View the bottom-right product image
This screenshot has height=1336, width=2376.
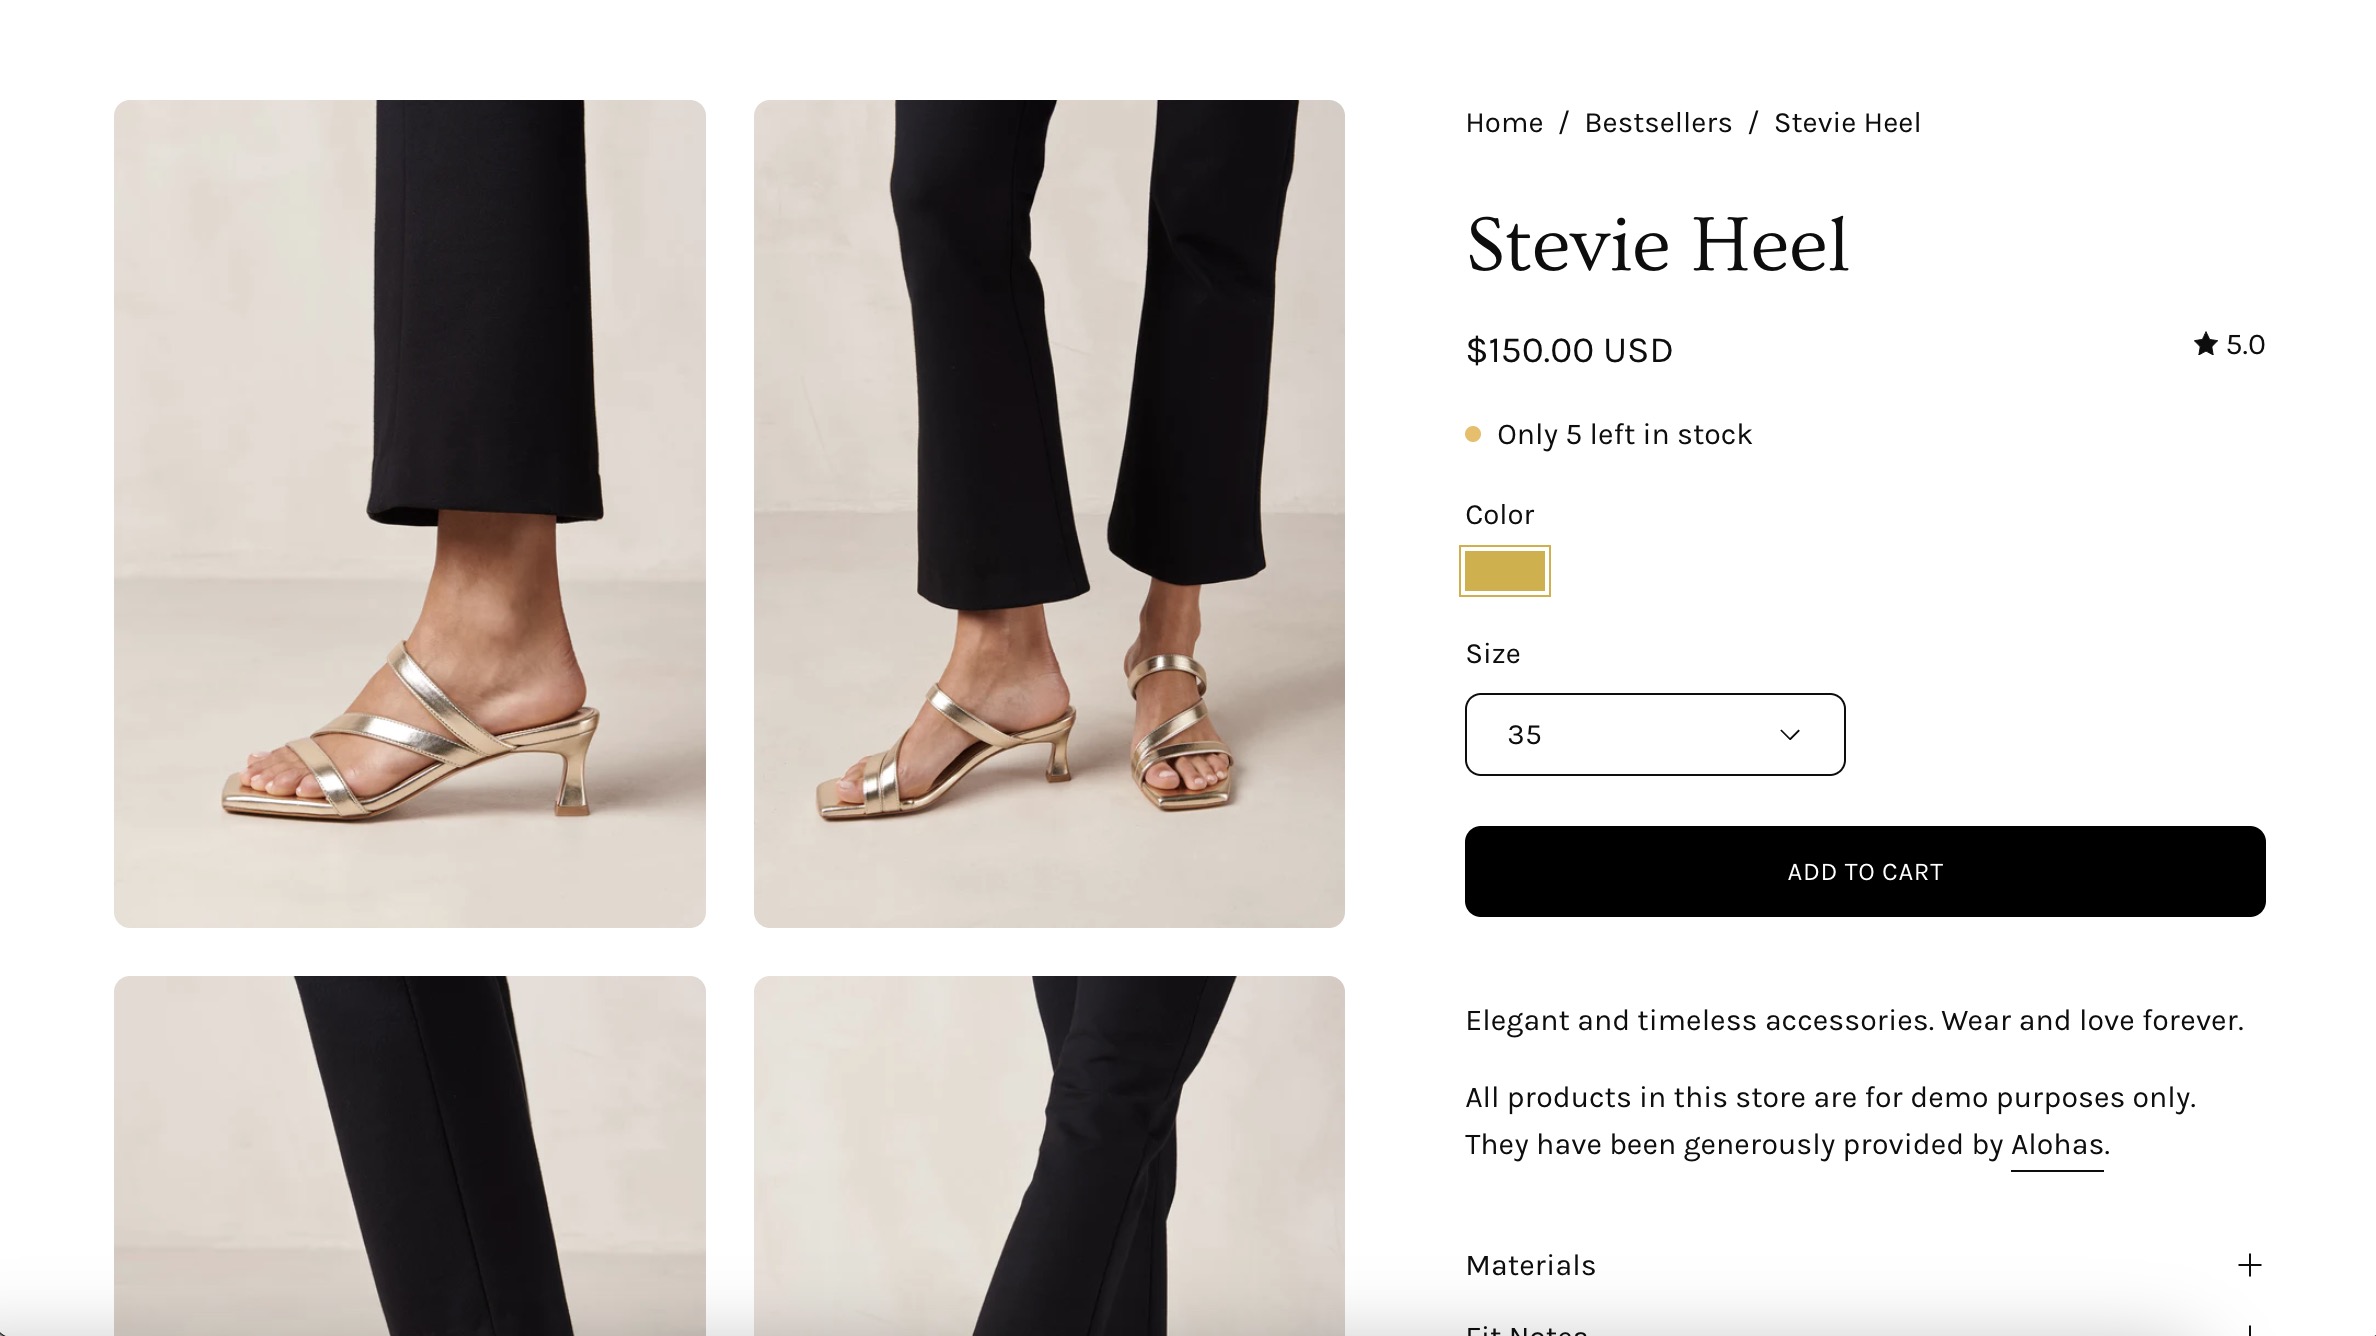(x=1049, y=1155)
